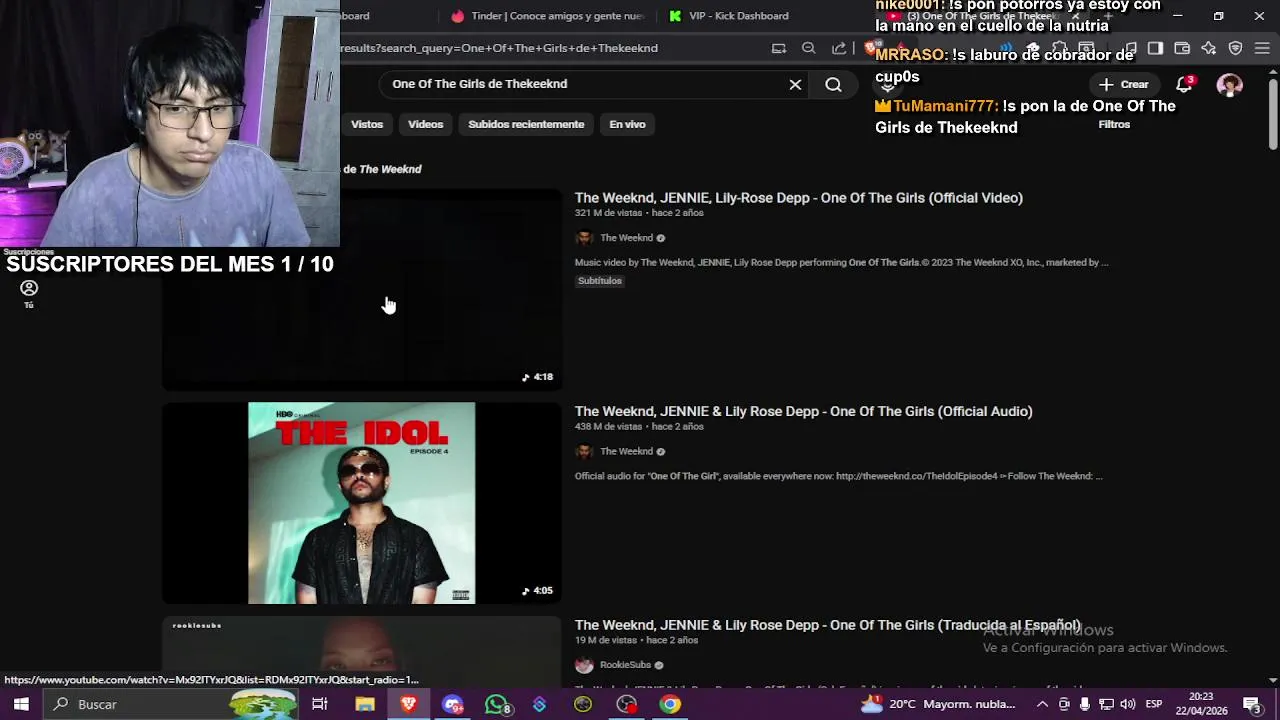Open the Brave browser taskbar icon

(x=408, y=704)
